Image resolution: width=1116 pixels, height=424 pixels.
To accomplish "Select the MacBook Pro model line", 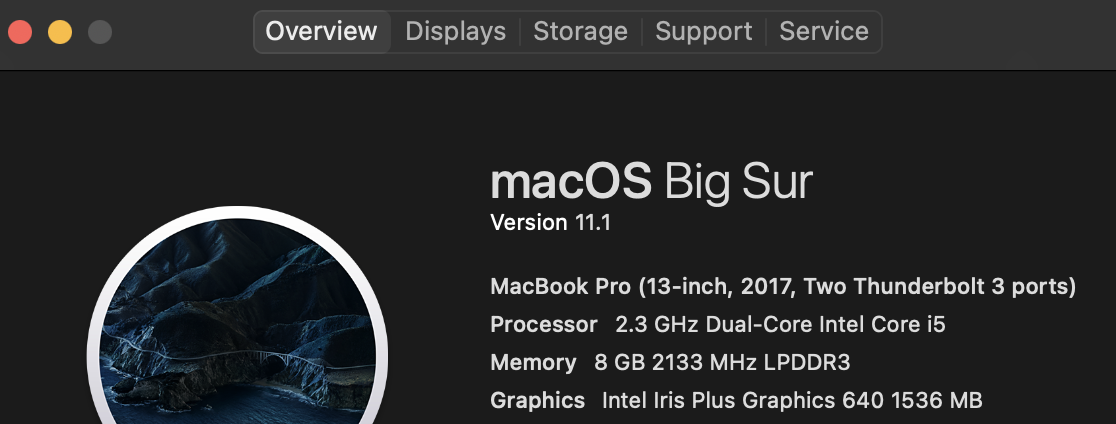I will pos(782,287).
